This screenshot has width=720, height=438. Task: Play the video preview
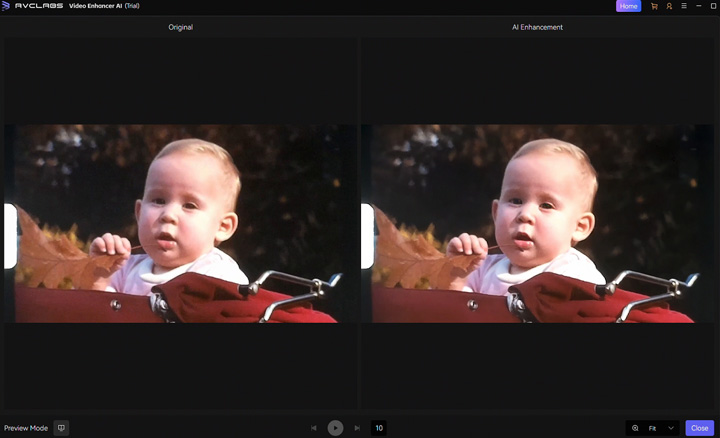coord(335,428)
